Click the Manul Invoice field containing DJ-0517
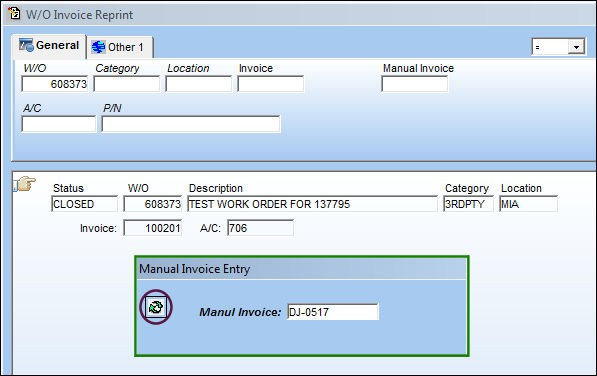Screen dimensions: 597x376 333,312
